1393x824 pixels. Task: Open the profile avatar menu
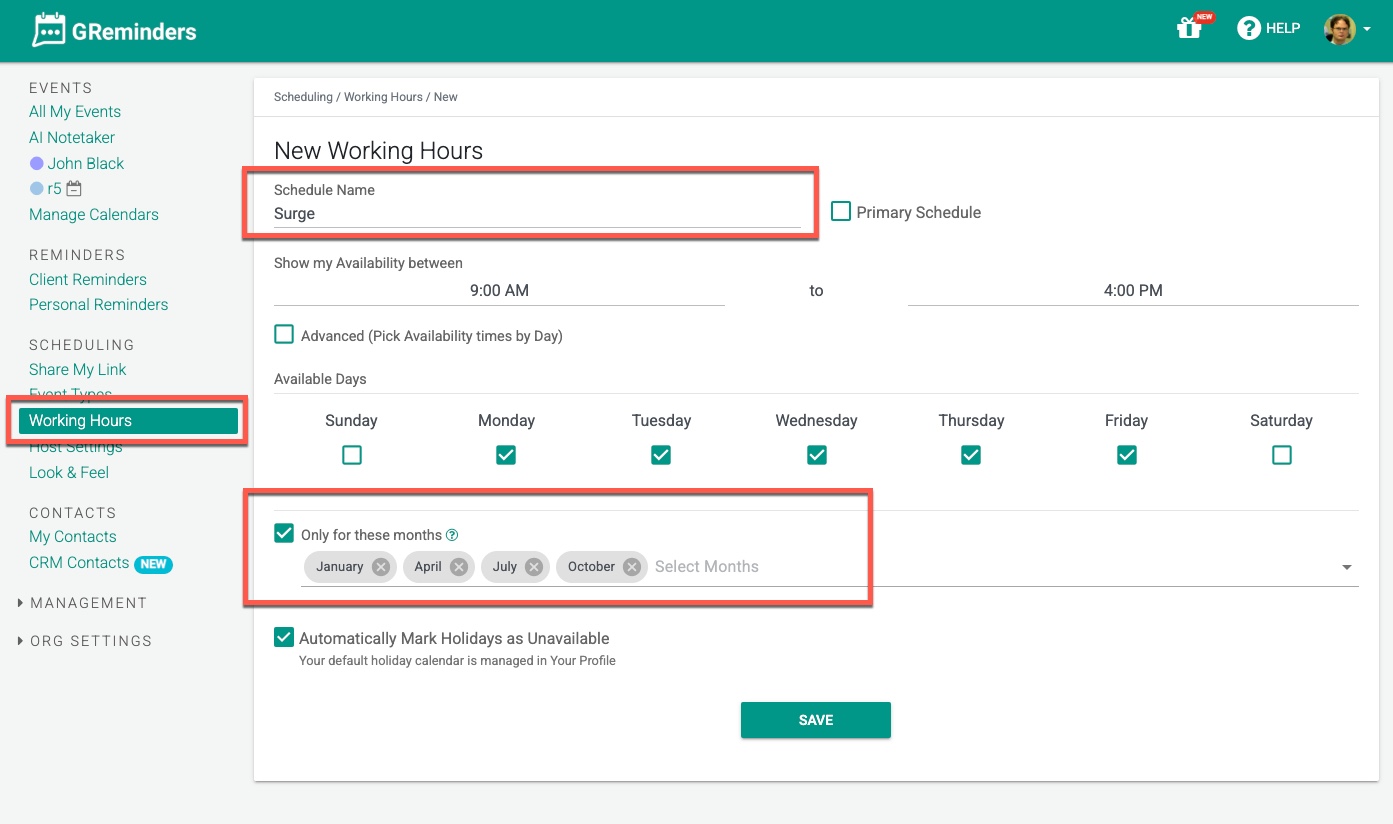(1340, 29)
